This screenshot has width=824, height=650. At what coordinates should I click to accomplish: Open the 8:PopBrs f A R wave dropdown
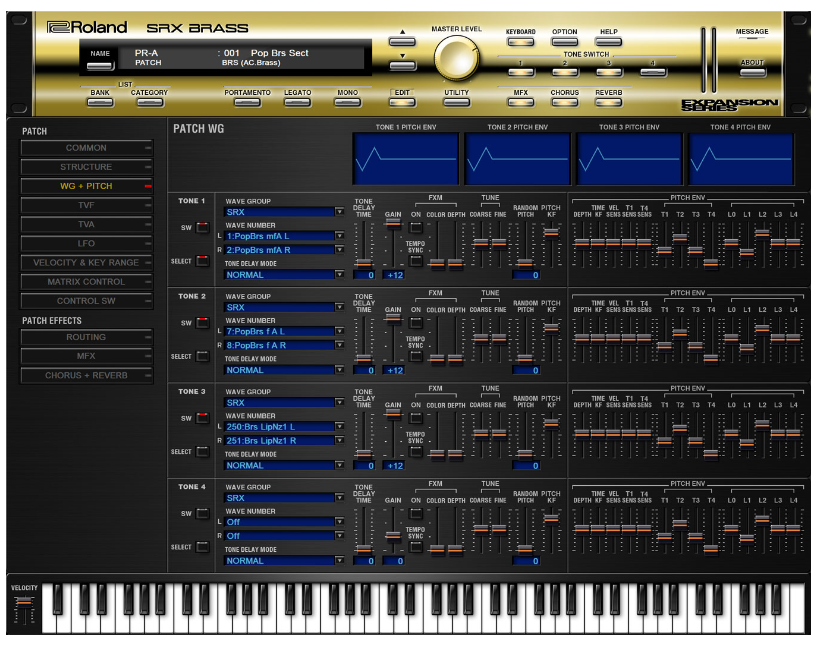coord(284,345)
